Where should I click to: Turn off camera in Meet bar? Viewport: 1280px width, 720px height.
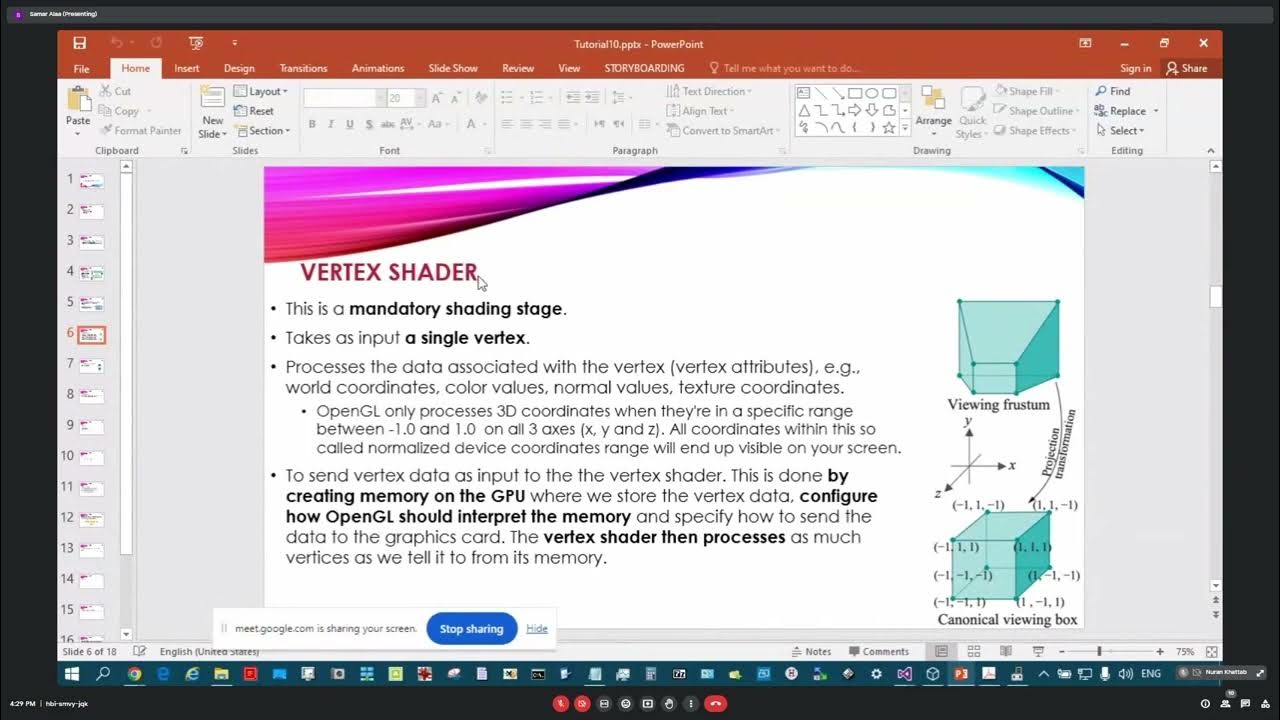(x=583, y=703)
